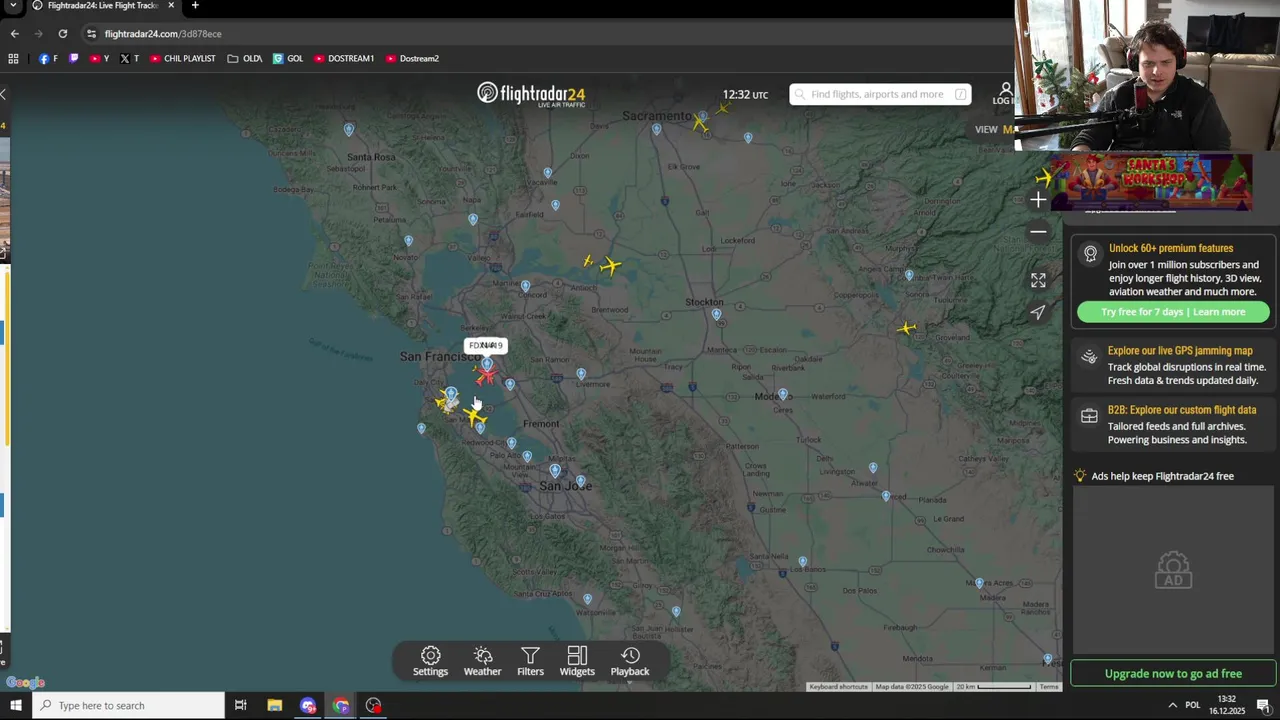Center map on my location arrow

tap(1038, 312)
